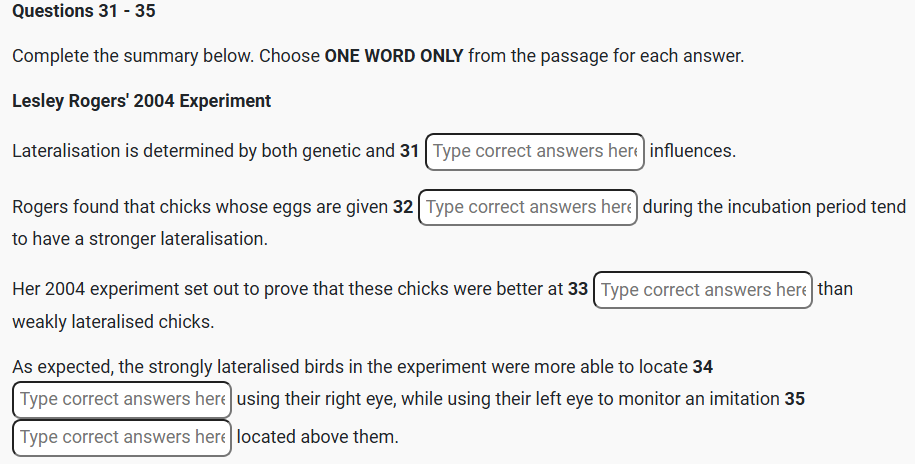Viewport: 915px width, 464px height.
Task: Click the bold number 35 label
Action: pos(794,400)
